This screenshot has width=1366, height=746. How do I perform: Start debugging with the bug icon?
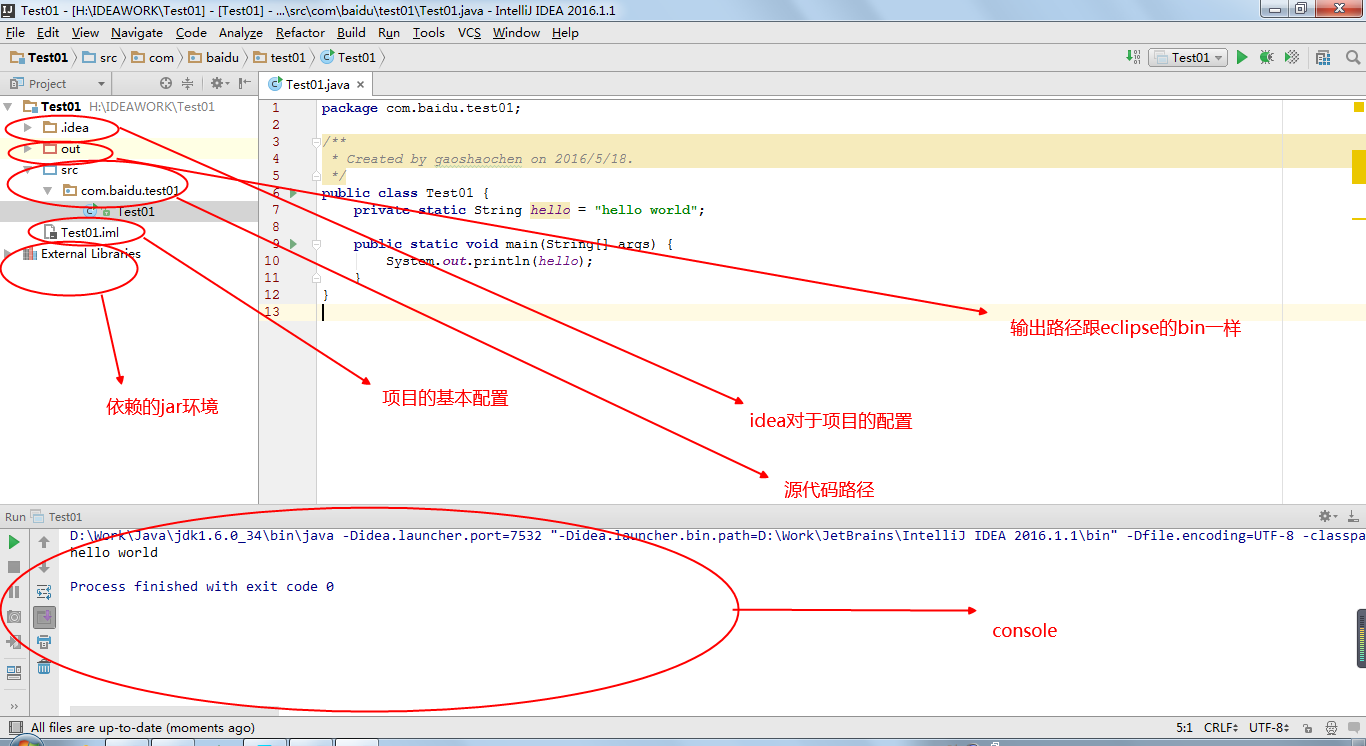click(1266, 57)
